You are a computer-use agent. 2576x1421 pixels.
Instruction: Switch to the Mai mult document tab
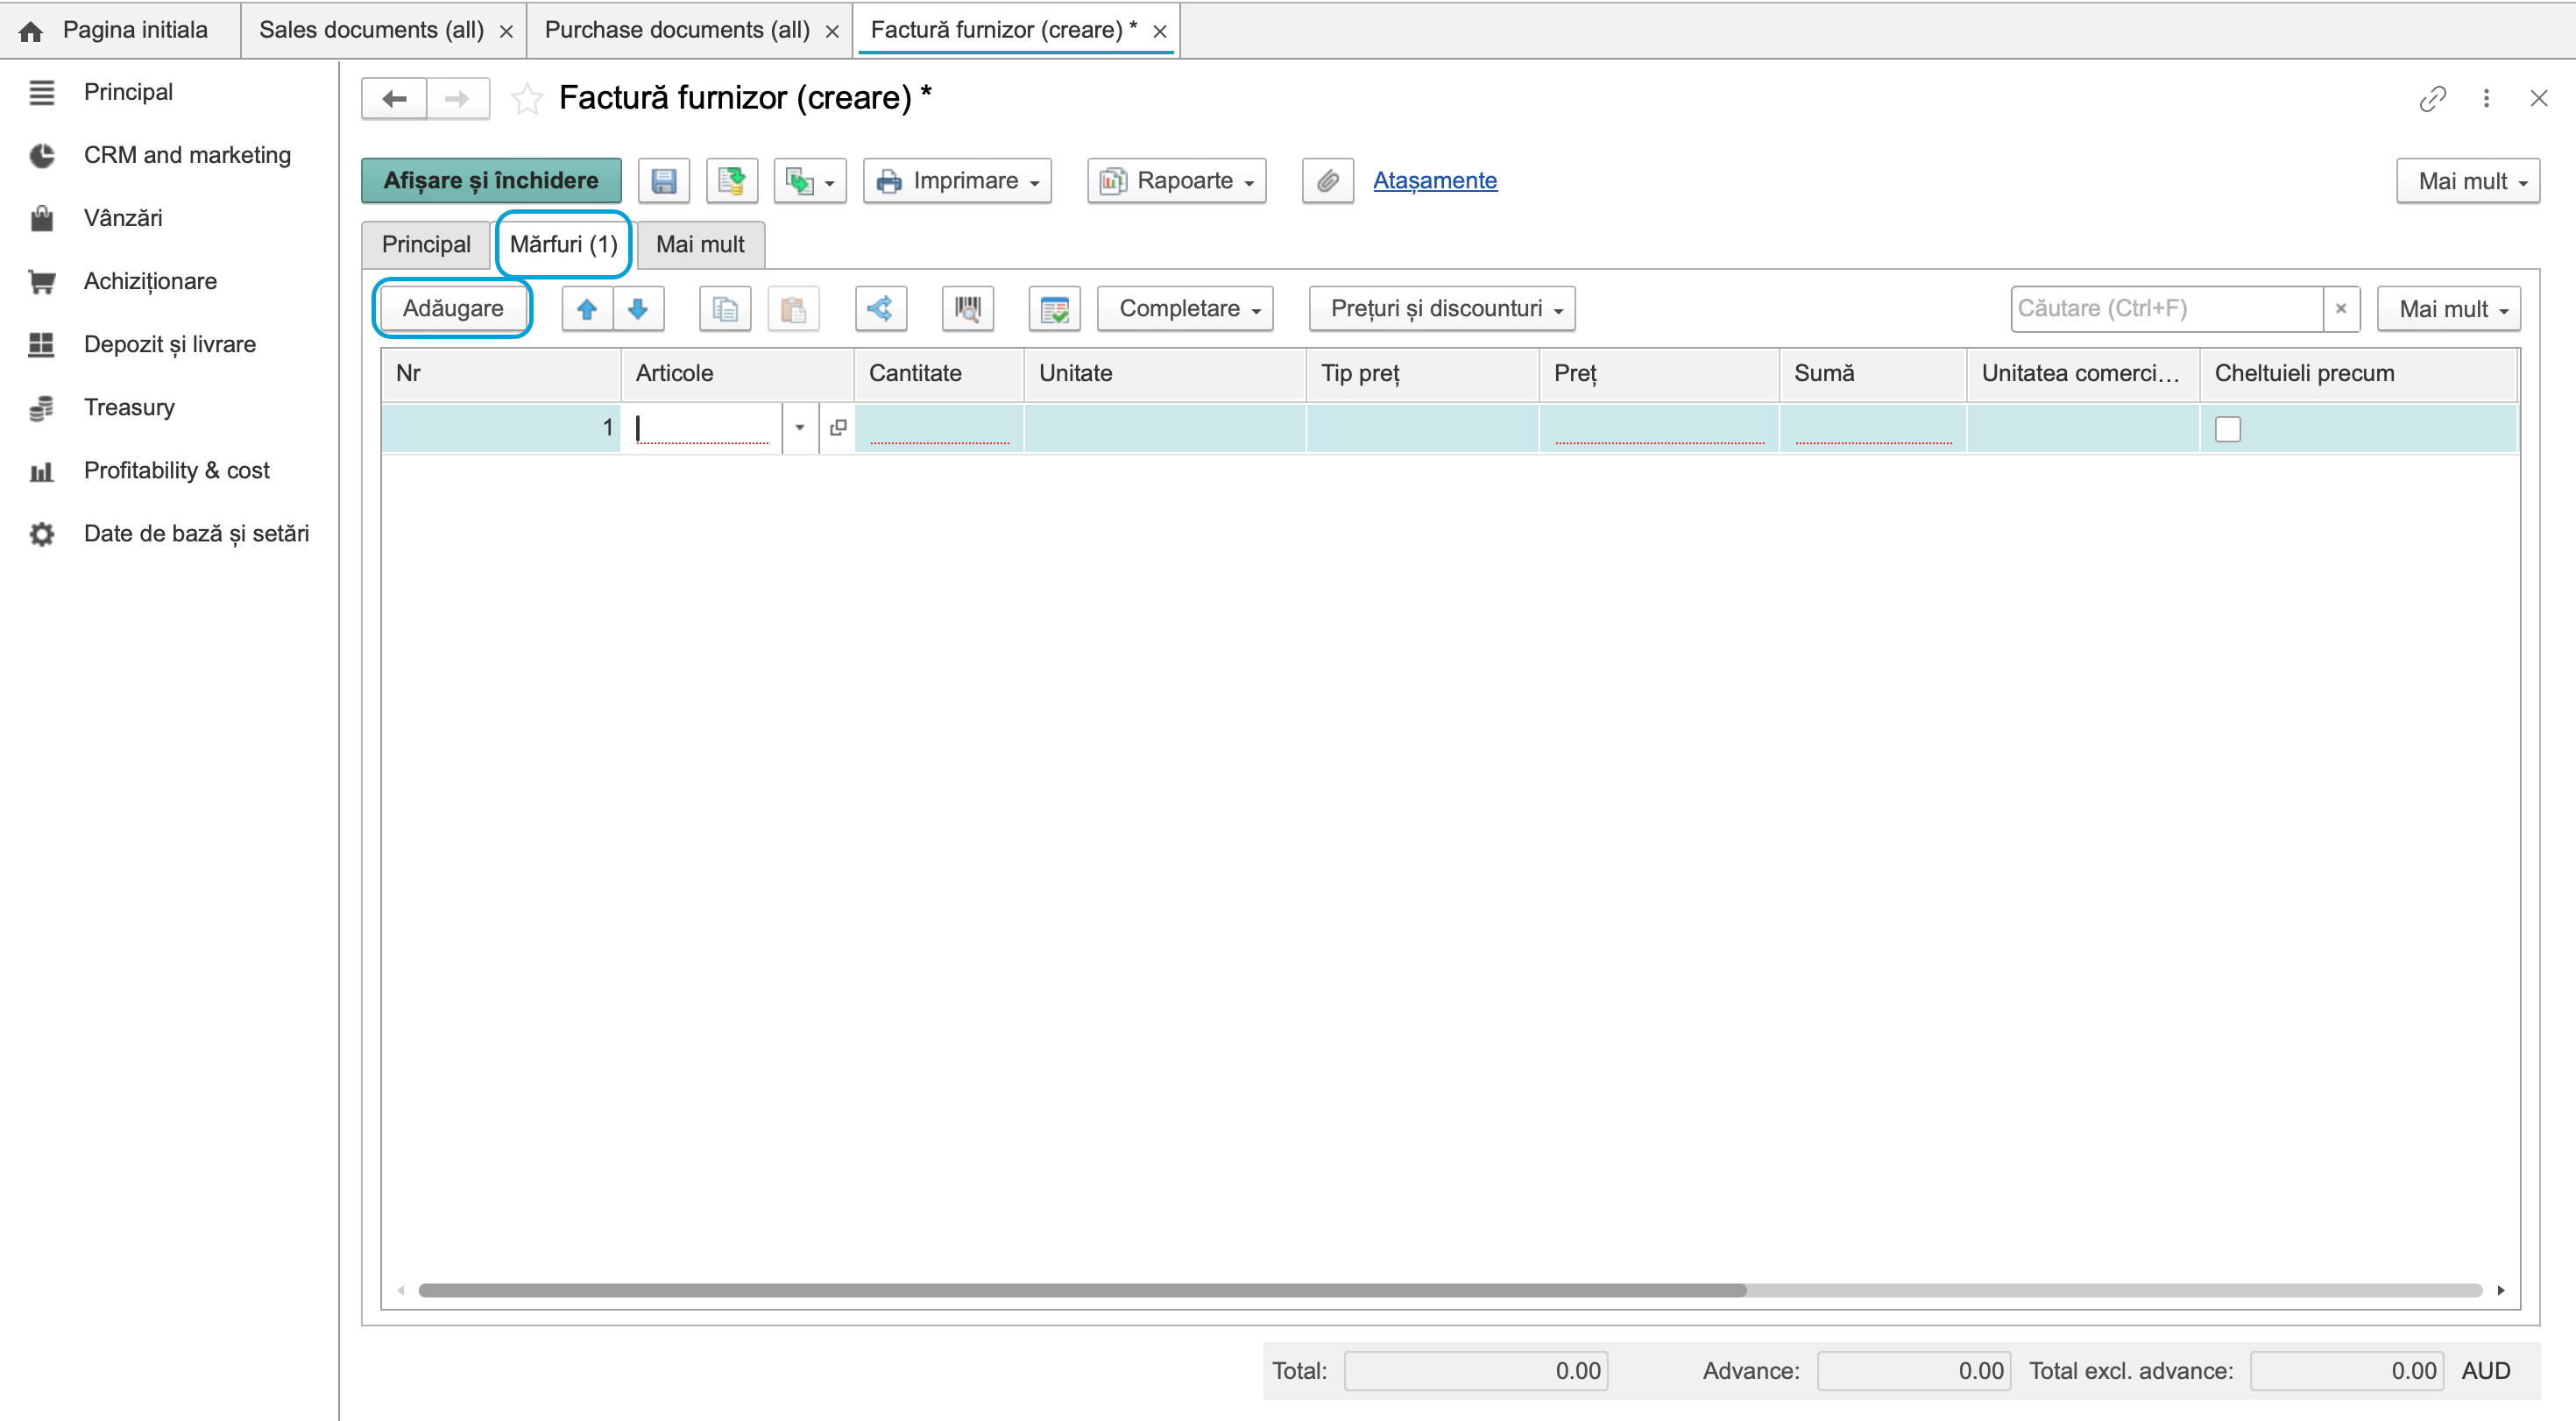point(700,245)
